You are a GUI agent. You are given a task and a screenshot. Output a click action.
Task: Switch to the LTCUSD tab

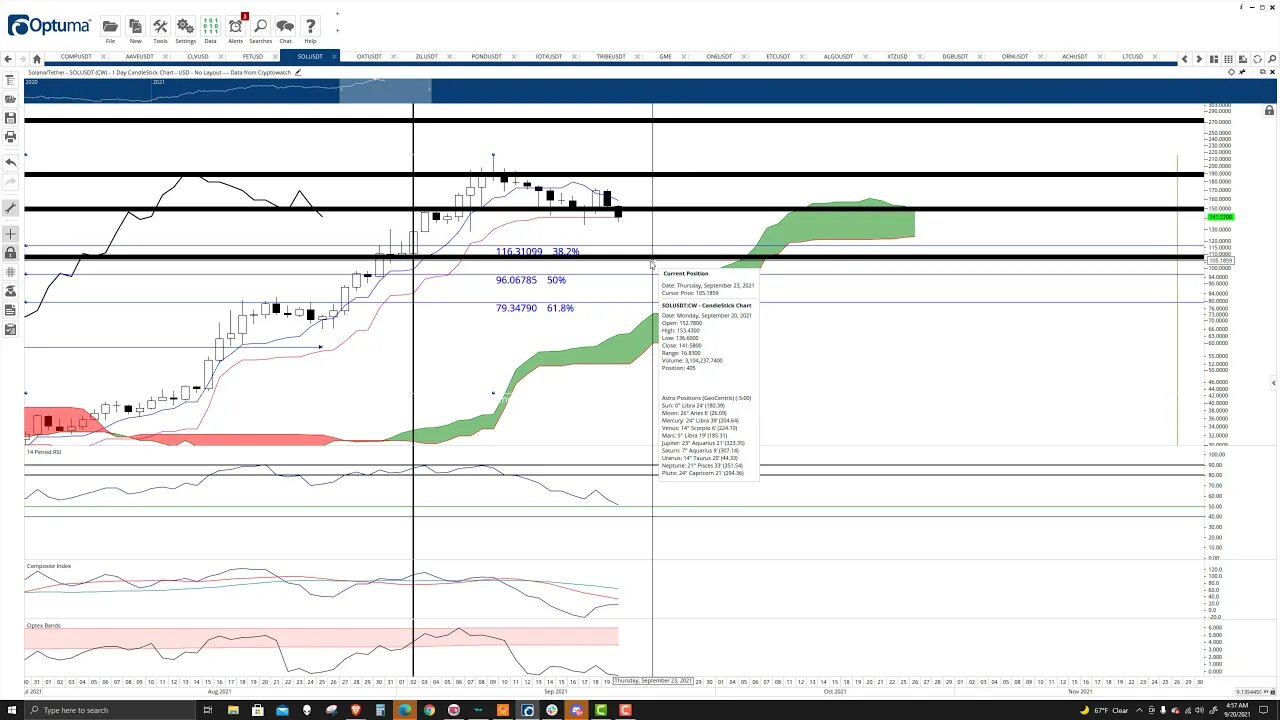(1132, 57)
